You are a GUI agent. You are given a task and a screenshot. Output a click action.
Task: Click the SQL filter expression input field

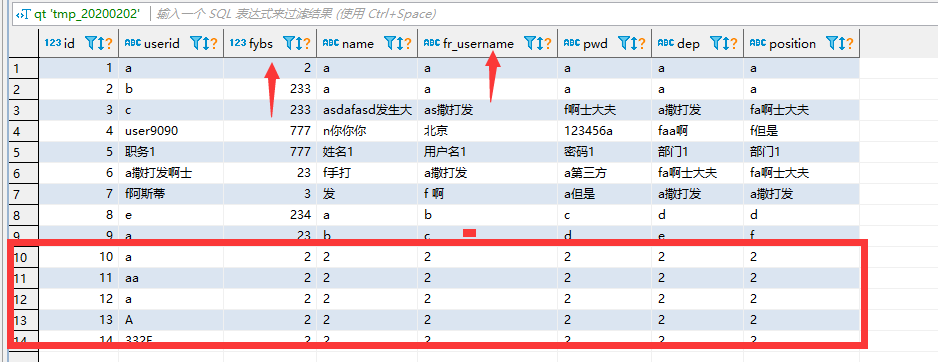click(544, 13)
